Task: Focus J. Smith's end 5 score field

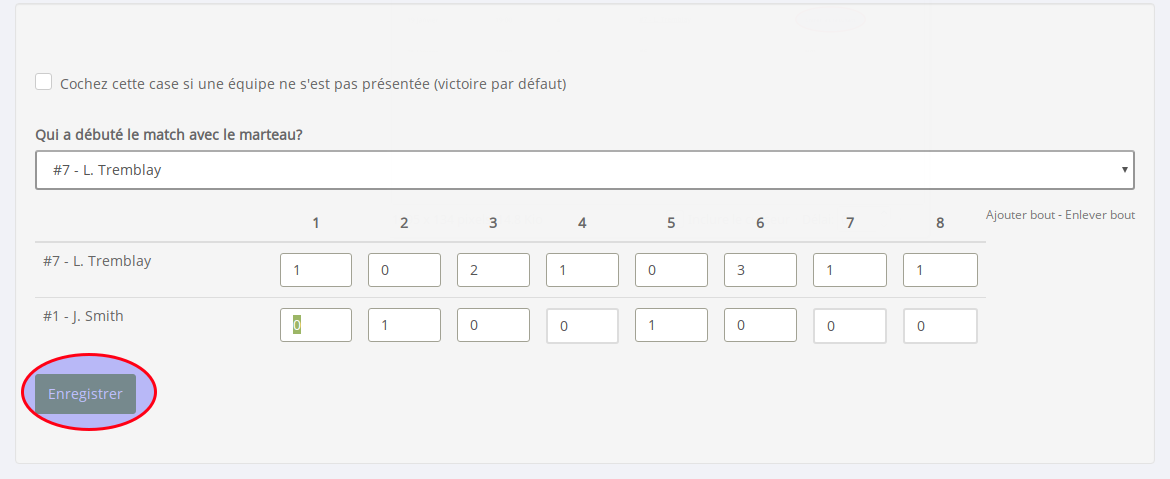Action: pyautogui.click(x=671, y=325)
